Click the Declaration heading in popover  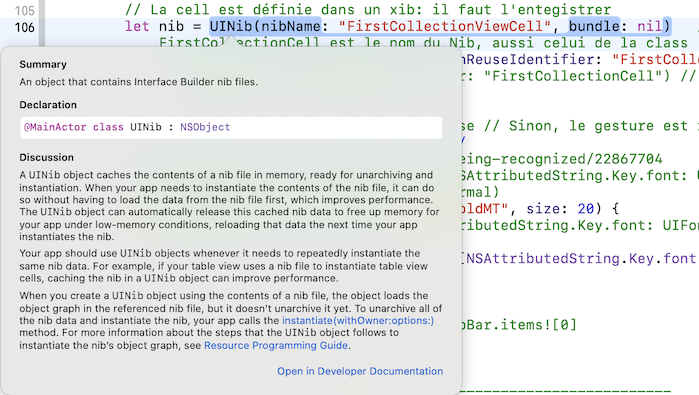48,105
